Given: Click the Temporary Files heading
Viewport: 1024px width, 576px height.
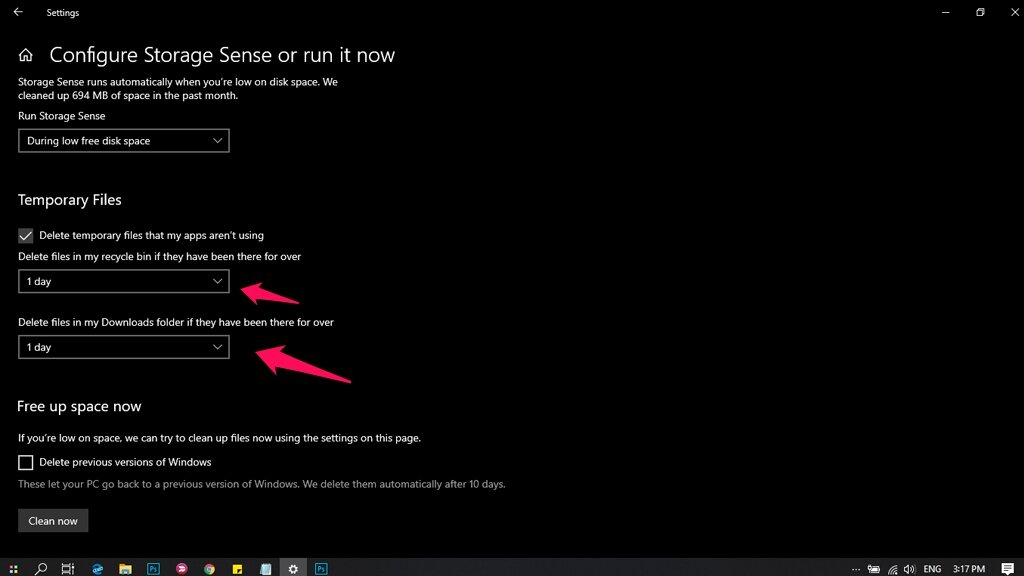Looking at the screenshot, I should [x=69, y=200].
